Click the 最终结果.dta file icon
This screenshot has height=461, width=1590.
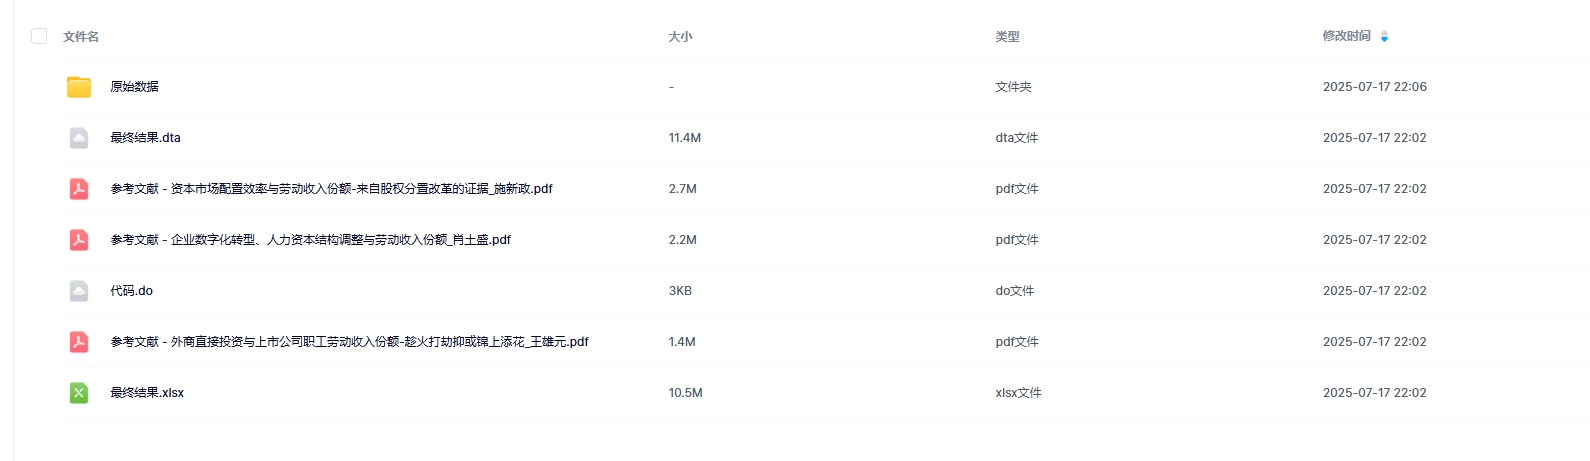(79, 138)
